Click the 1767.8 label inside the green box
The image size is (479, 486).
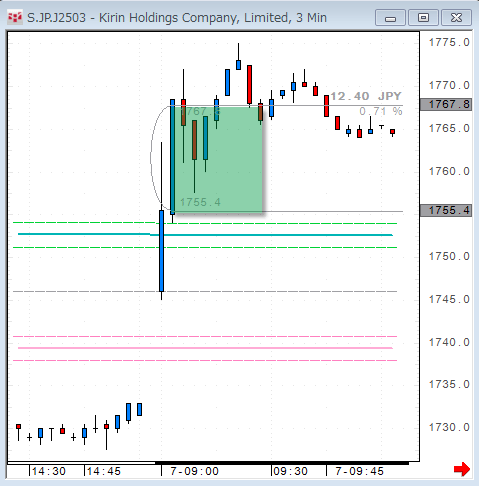[x=200, y=112]
